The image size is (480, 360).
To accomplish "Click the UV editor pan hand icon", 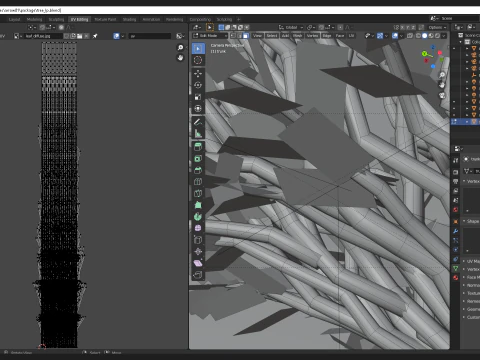I will [x=180, y=58].
